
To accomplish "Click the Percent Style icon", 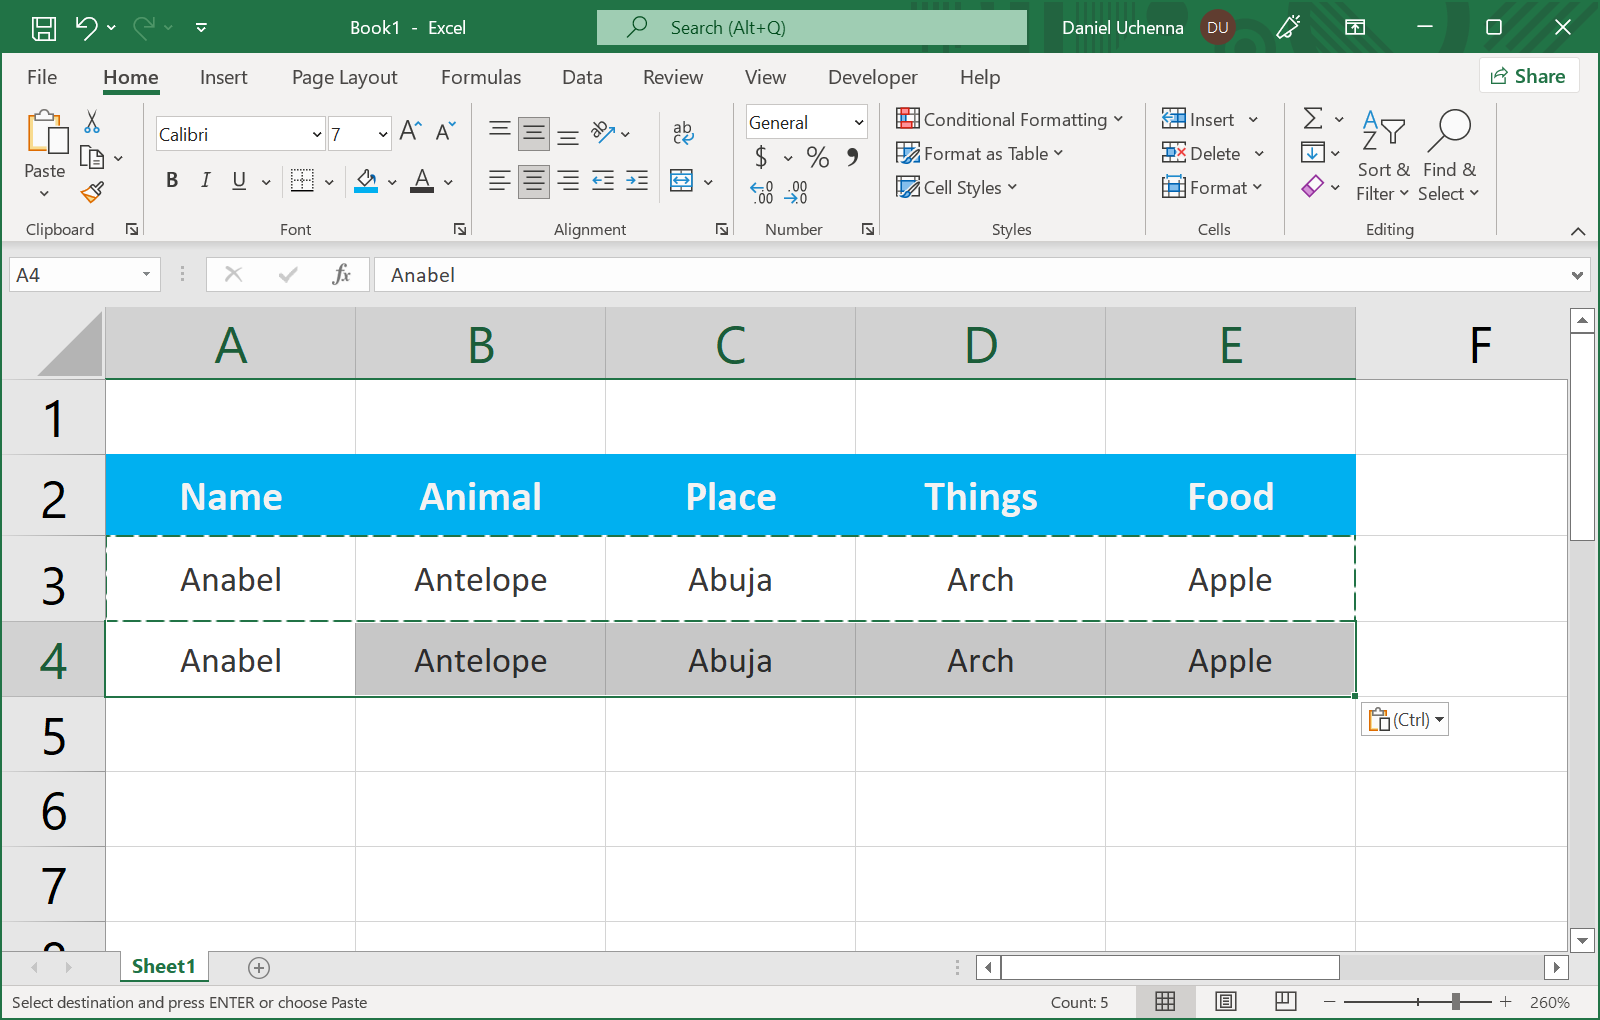I will pos(817,157).
